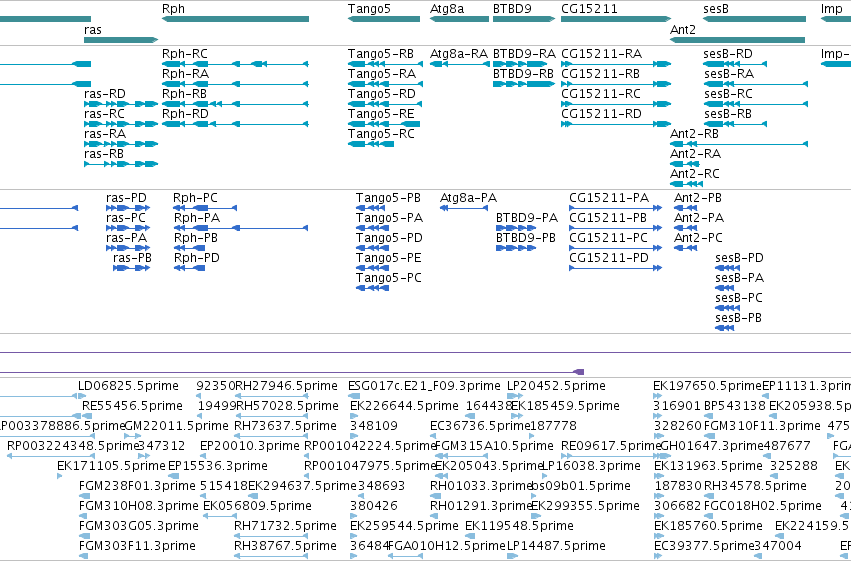The height and width of the screenshot is (561, 851).
Task: Click the ras gene feature
Action: click(x=121, y=40)
